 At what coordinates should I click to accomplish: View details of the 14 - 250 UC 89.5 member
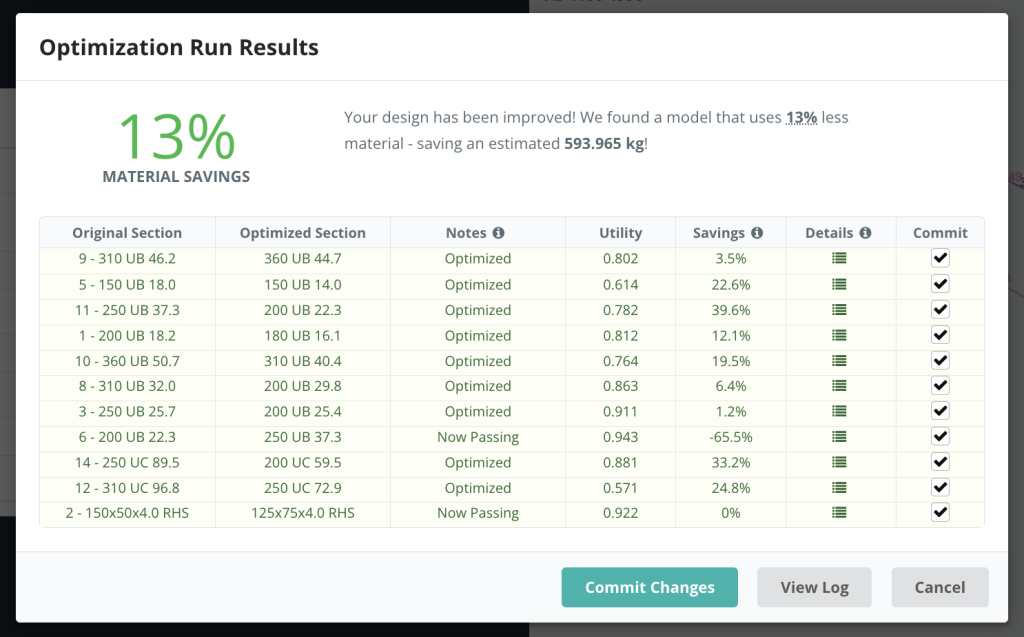840,461
